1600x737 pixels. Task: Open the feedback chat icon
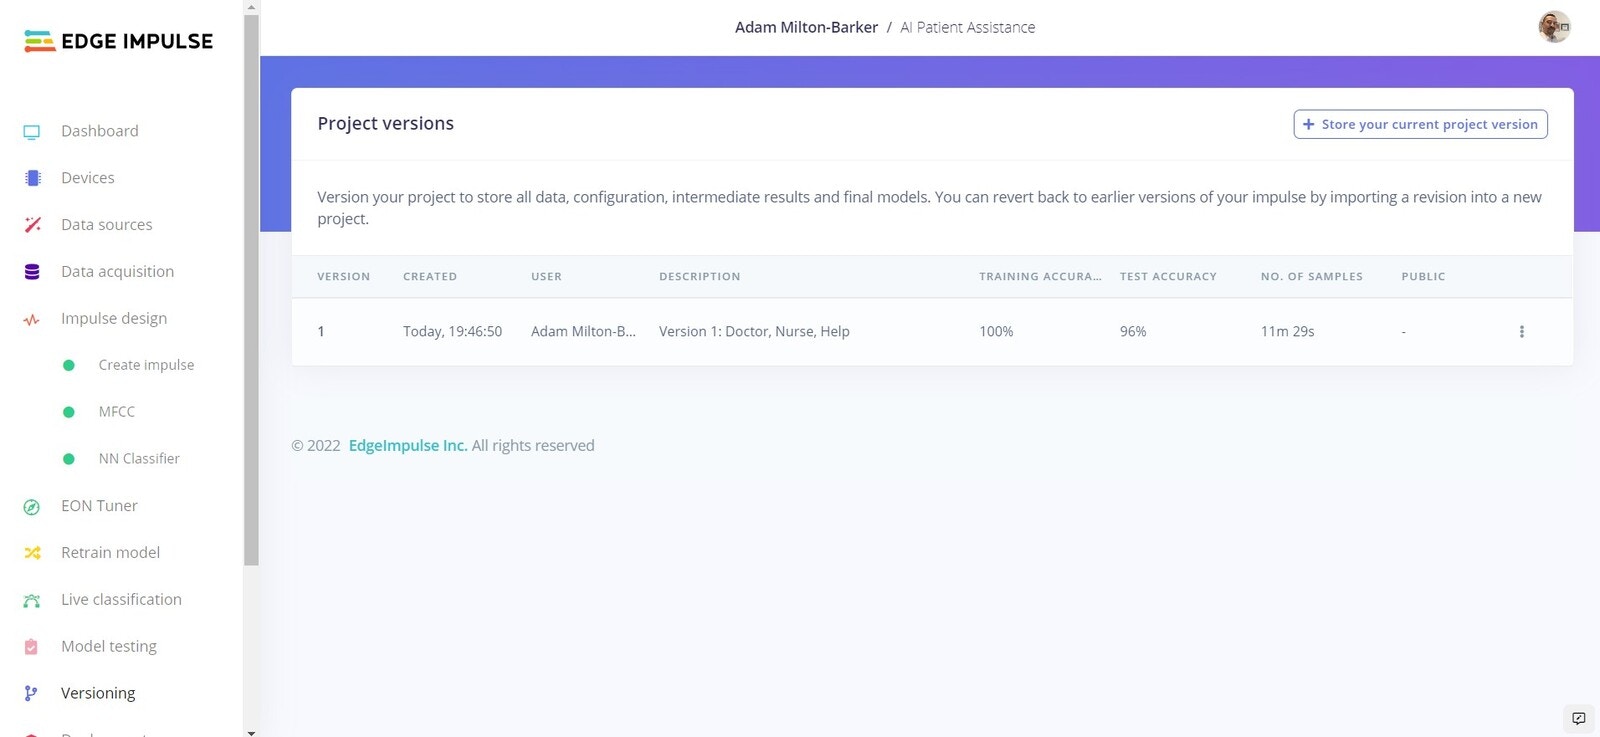click(x=1579, y=718)
